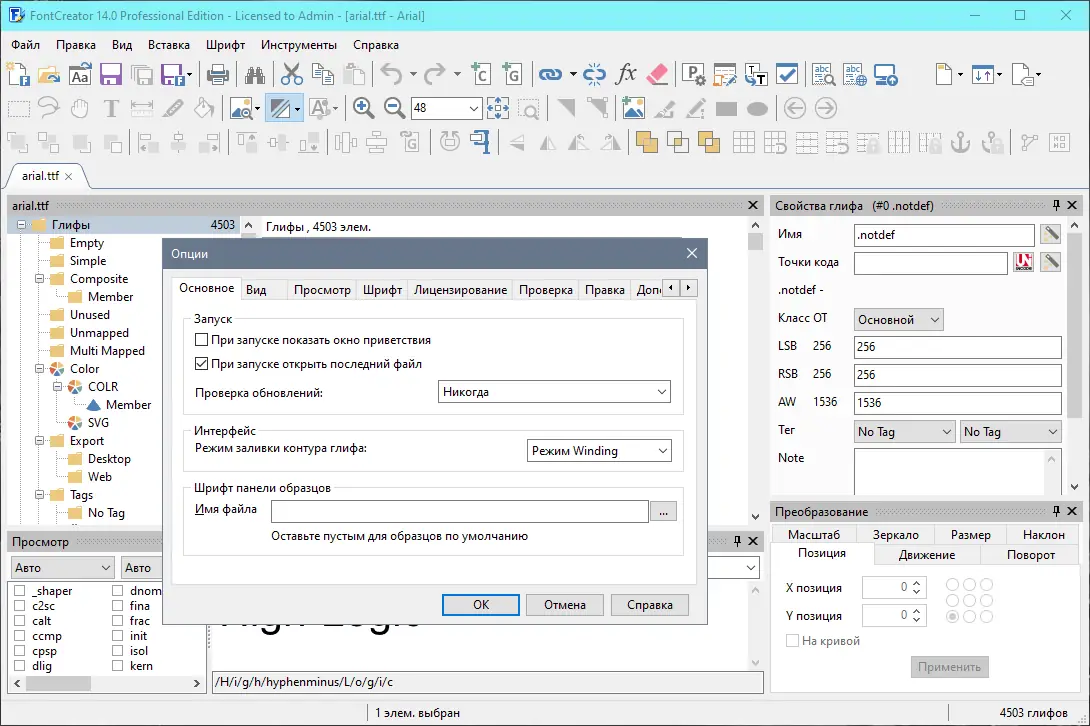Click the Имя файла input field
Viewport: 1090px width, 726px height.
(x=459, y=511)
